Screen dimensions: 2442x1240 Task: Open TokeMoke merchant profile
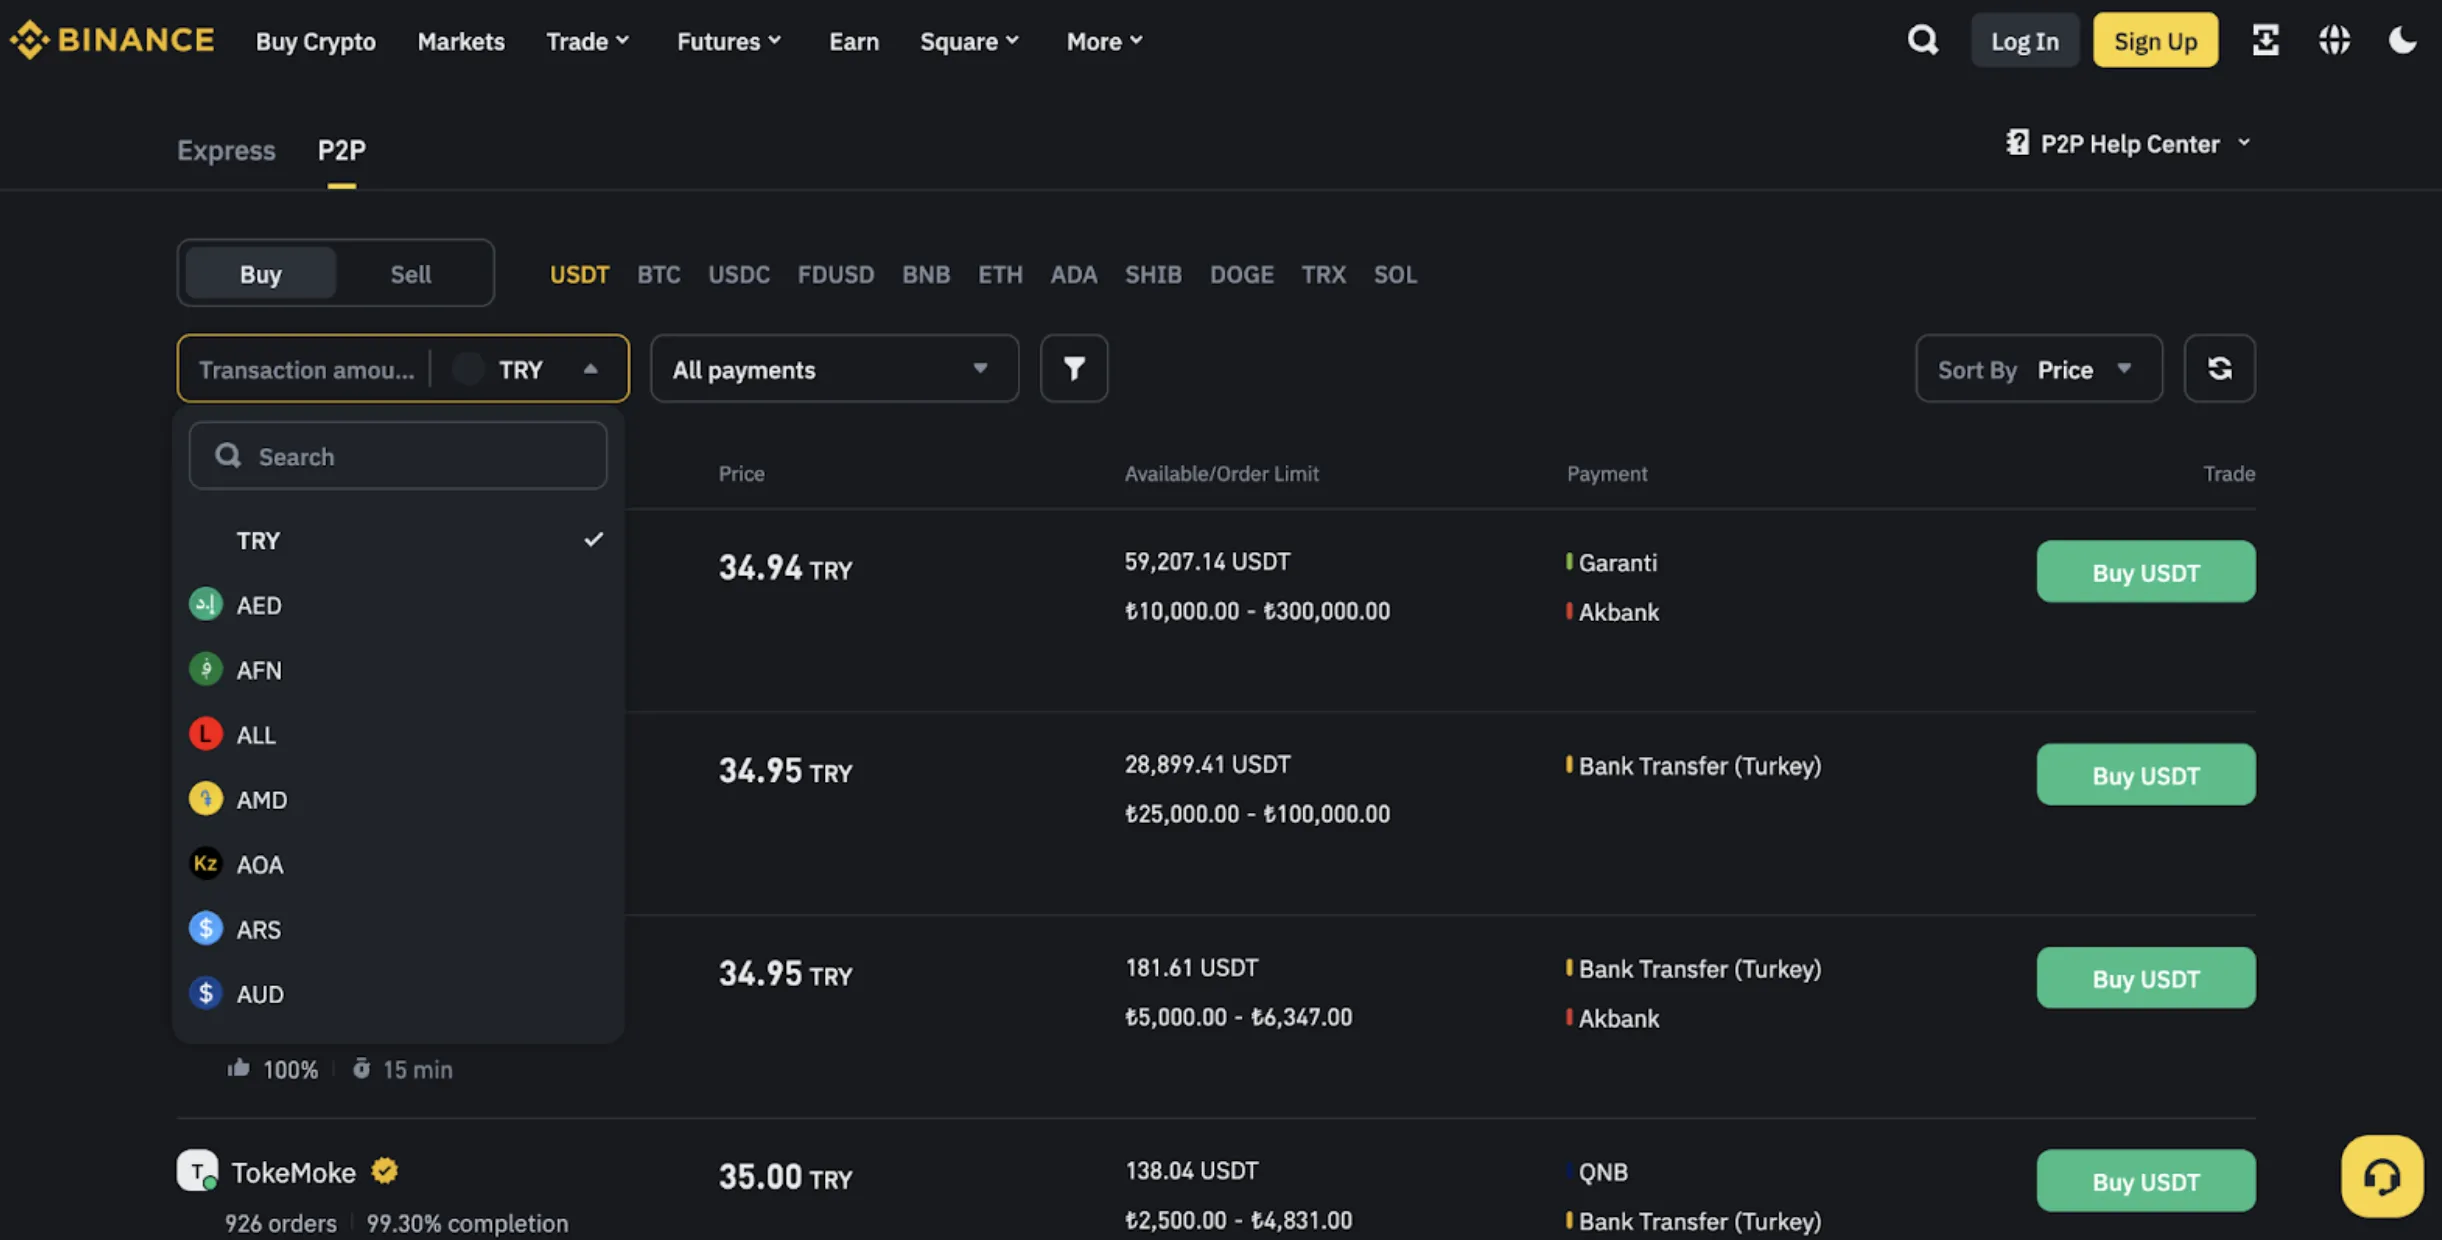click(293, 1172)
